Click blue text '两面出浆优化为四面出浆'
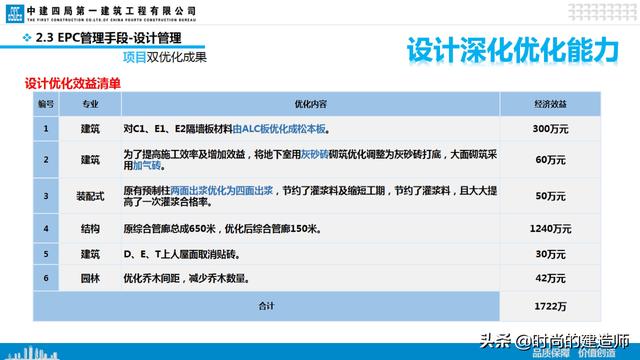Image resolution: width=640 pixels, height=360 pixels. tap(222, 191)
